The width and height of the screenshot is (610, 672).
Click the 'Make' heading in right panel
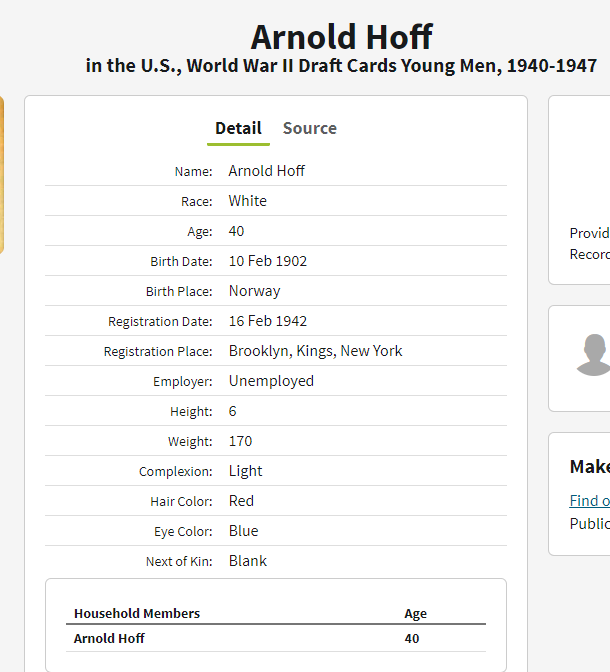(x=590, y=466)
